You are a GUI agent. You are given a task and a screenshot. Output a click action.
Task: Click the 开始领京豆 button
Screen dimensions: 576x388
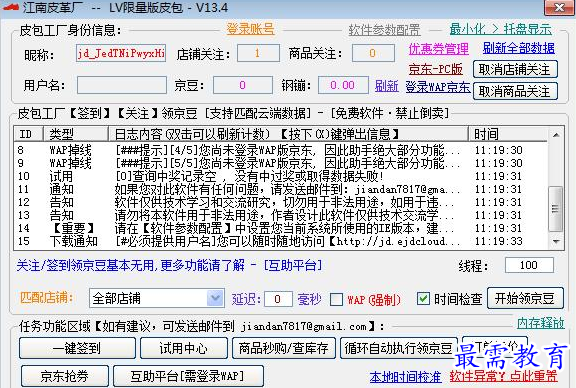(x=525, y=298)
